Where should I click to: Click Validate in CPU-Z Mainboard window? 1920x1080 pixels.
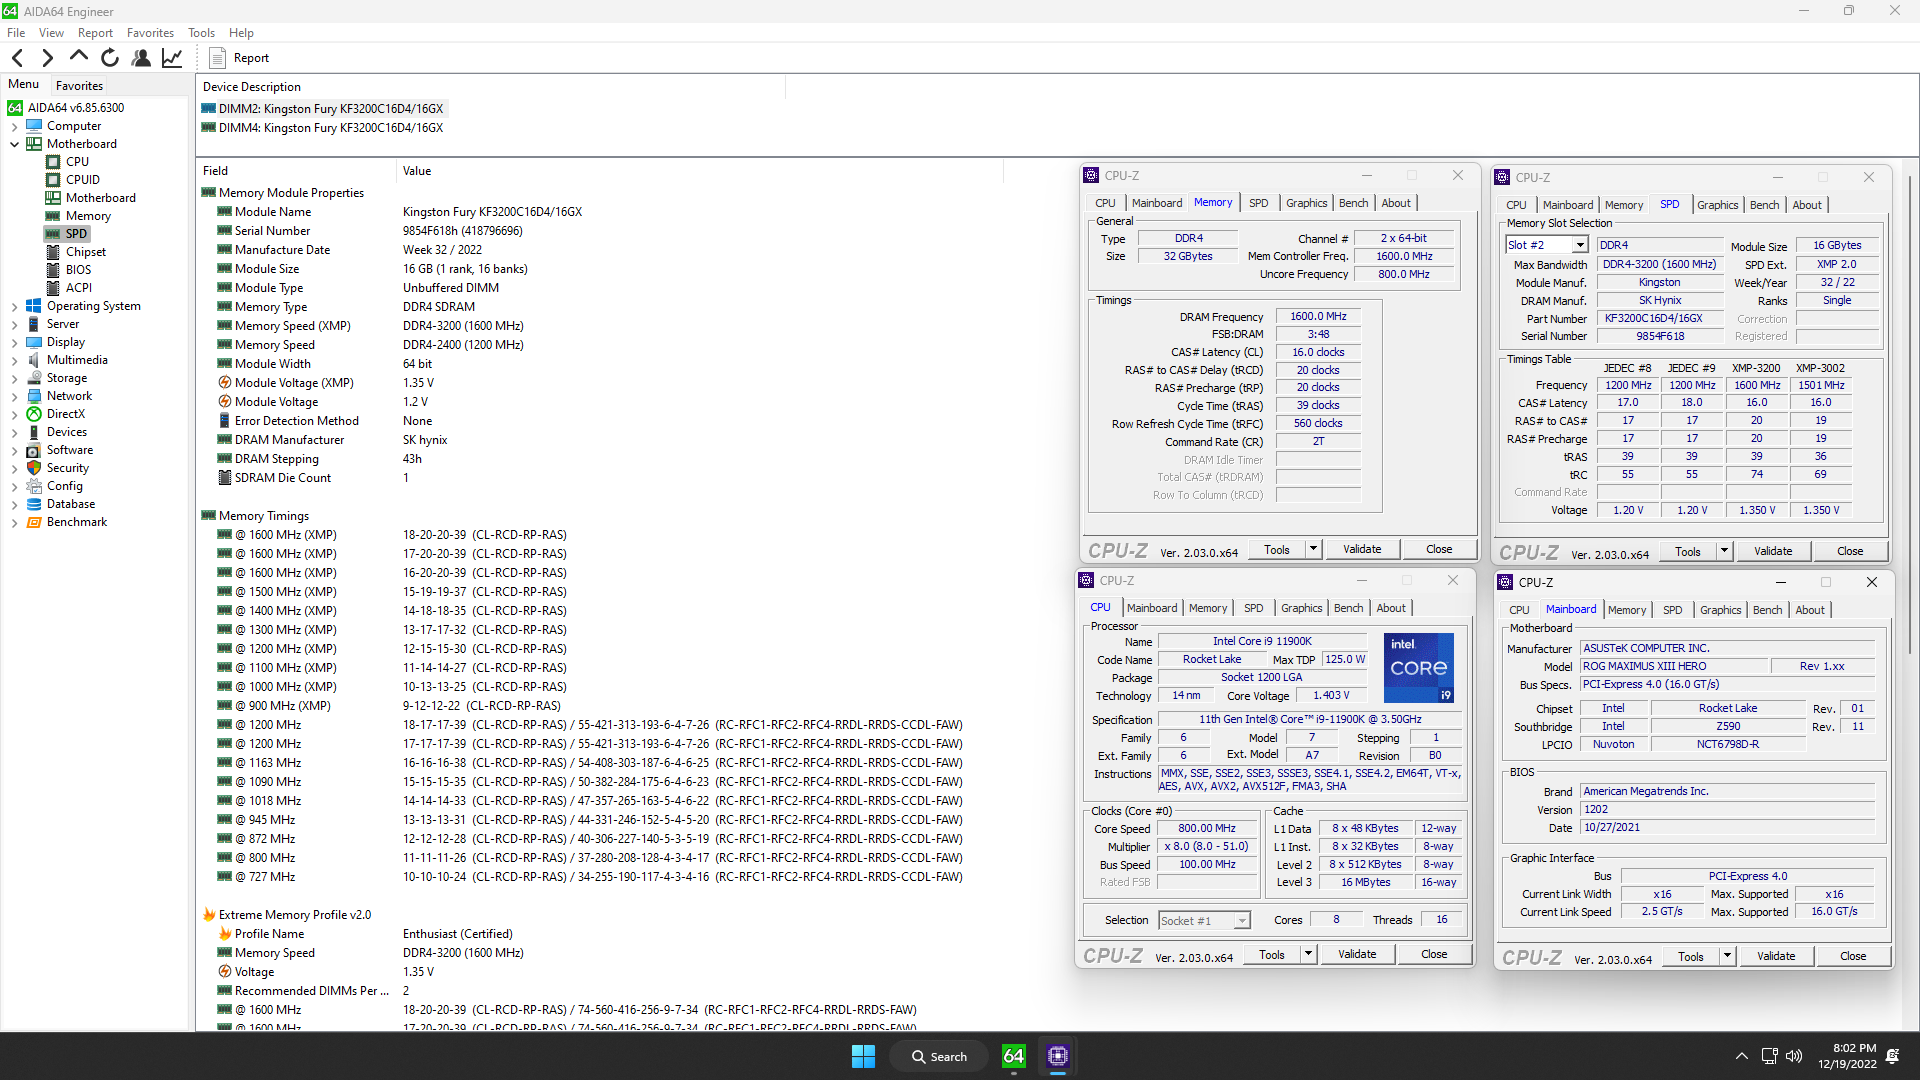point(1775,956)
